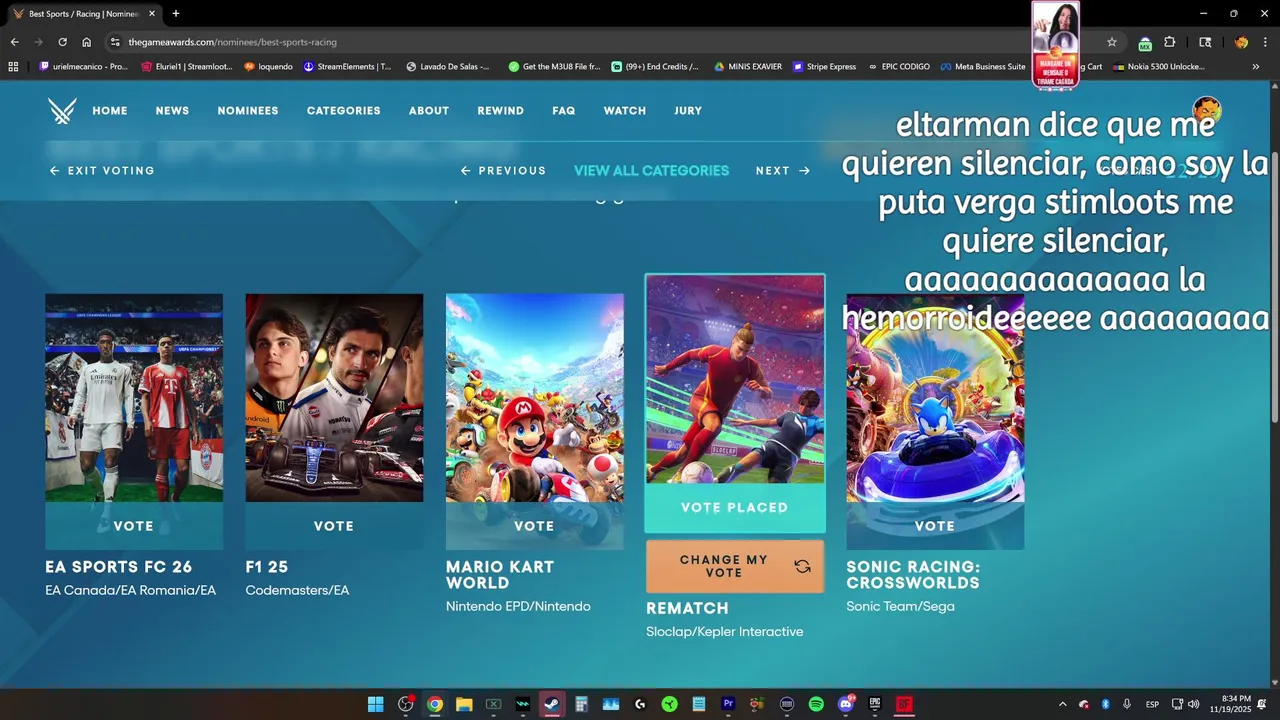Screen dimensions: 1280x720
Task: Open the NOMINEES nav item
Action: (248, 111)
